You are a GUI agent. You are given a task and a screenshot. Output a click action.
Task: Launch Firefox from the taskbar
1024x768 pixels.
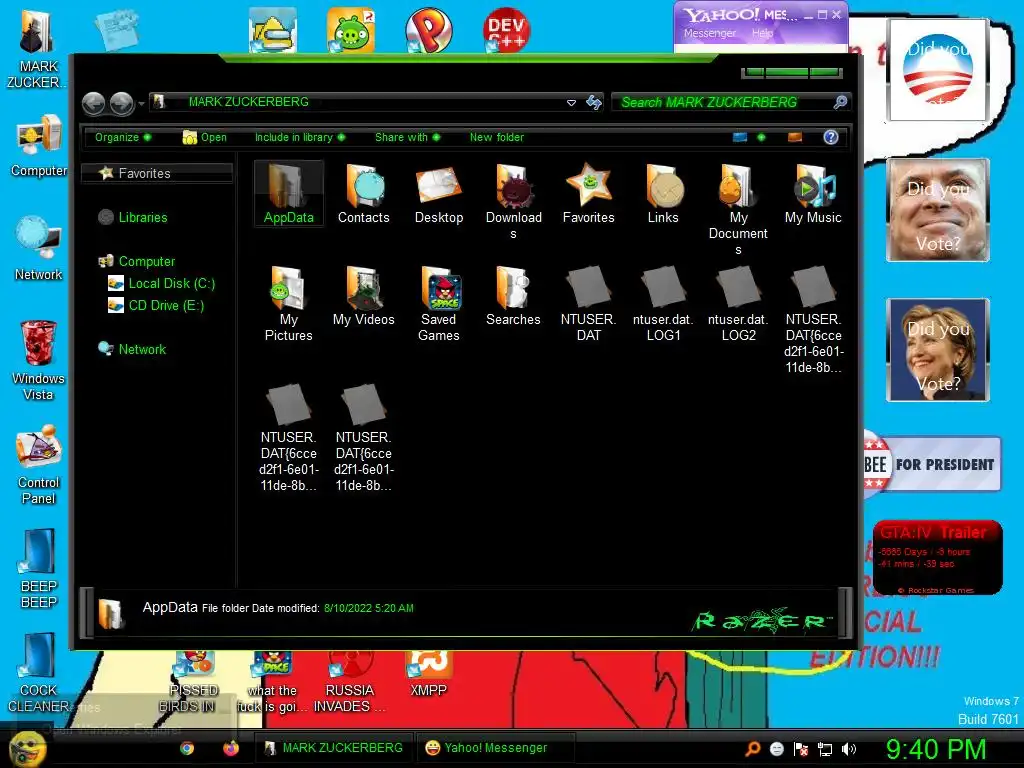[231, 748]
